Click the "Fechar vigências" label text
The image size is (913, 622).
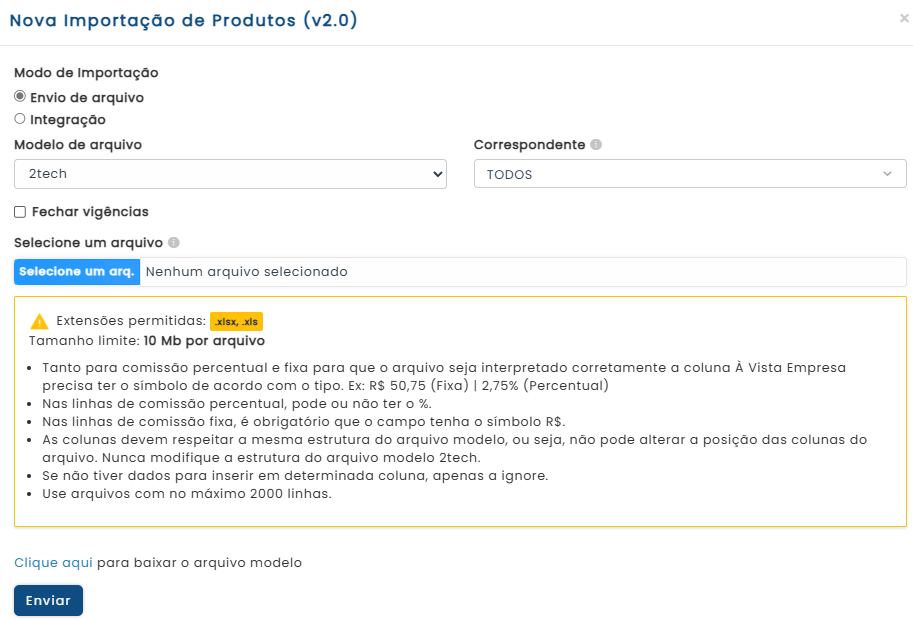point(90,212)
